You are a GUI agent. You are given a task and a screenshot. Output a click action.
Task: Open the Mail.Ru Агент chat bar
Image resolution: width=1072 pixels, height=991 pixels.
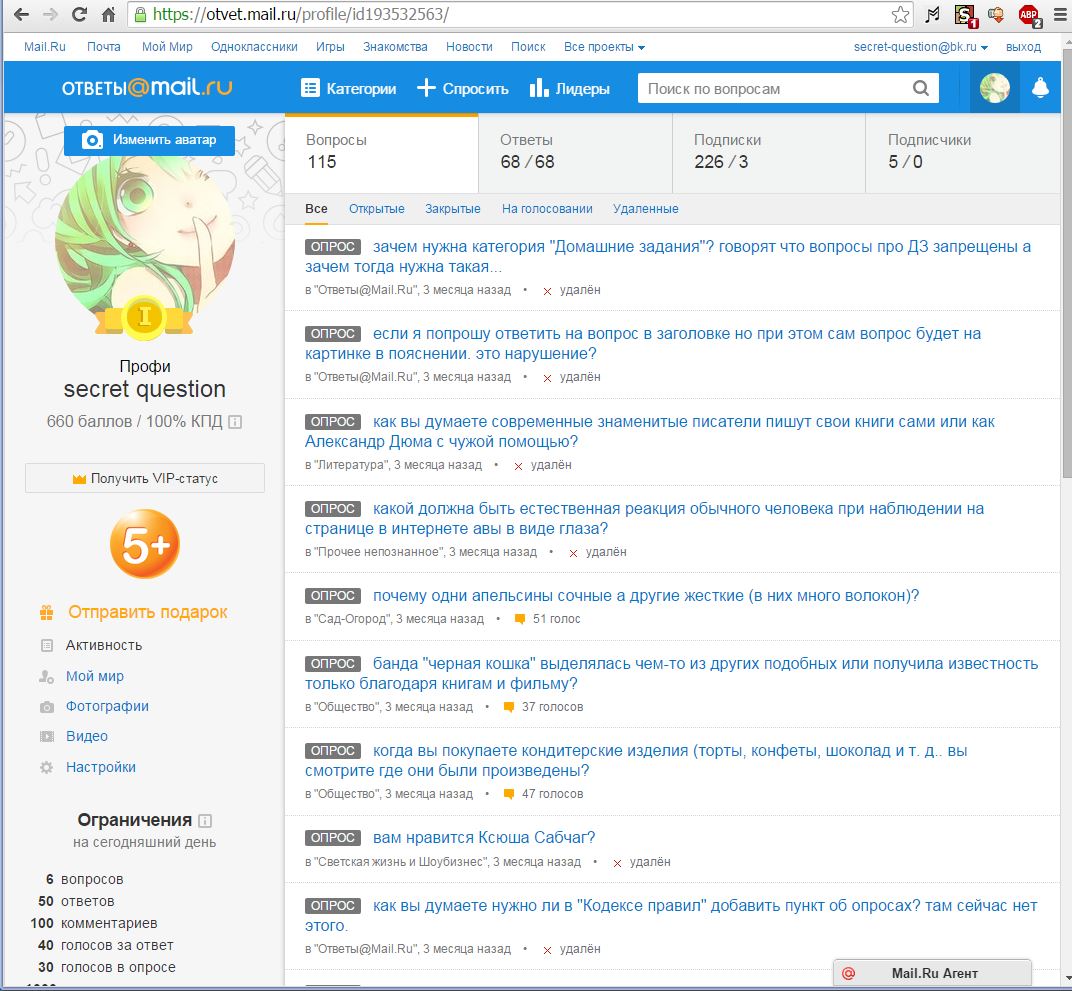click(x=932, y=973)
